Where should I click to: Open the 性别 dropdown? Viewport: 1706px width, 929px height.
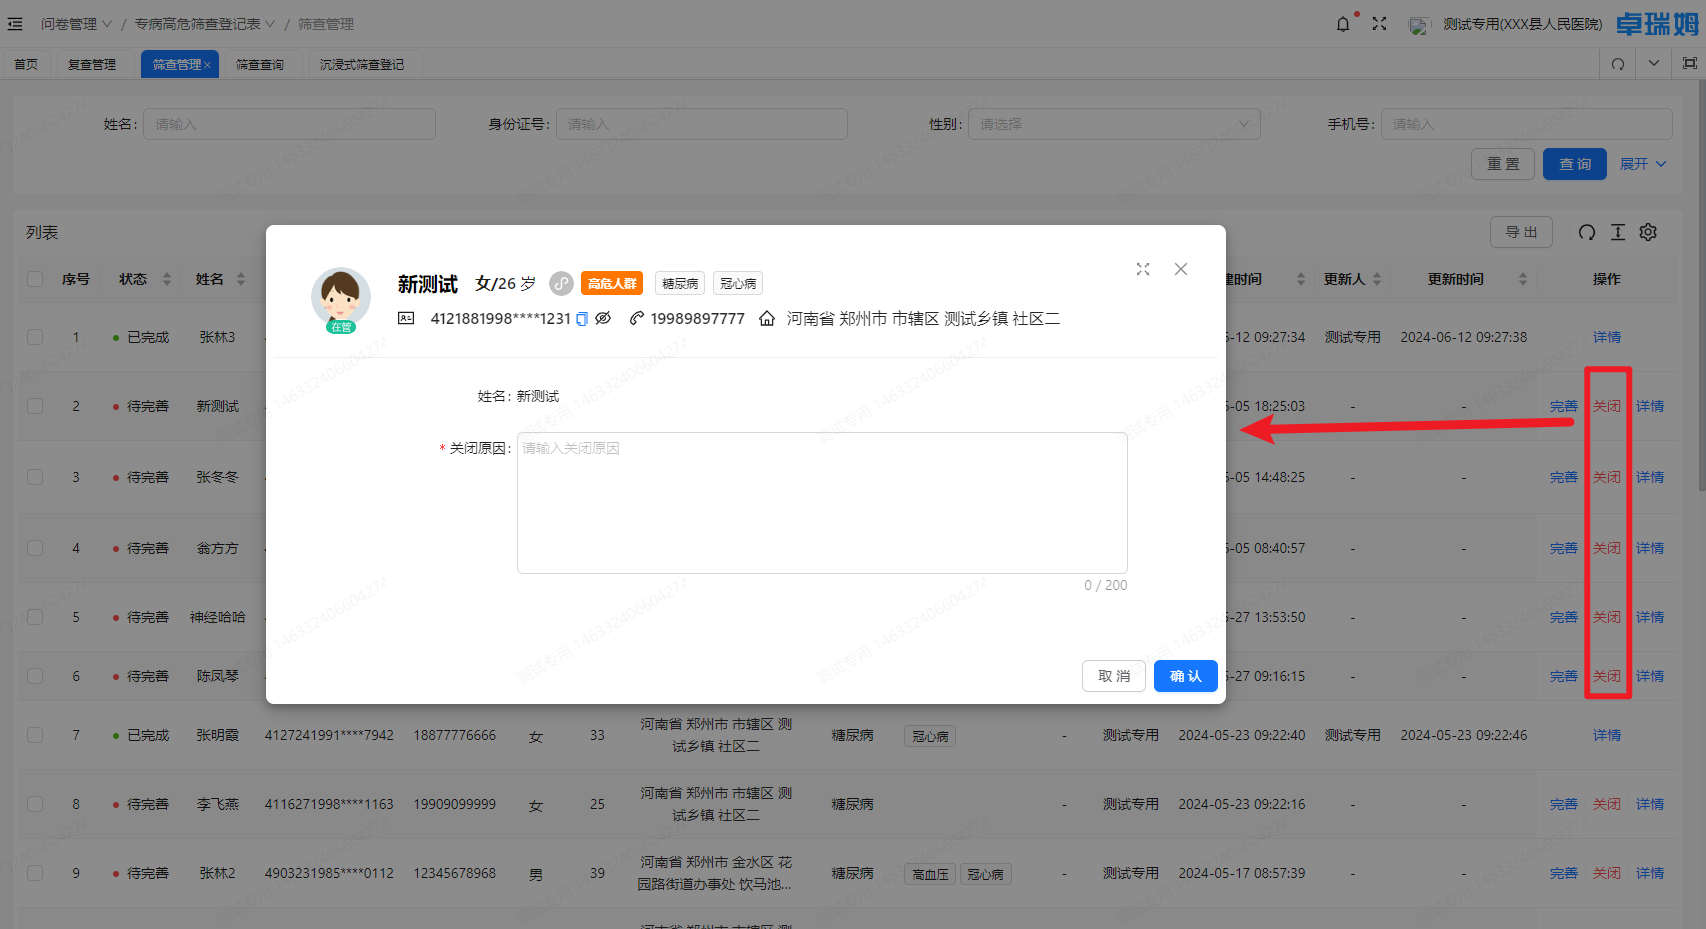(1113, 124)
